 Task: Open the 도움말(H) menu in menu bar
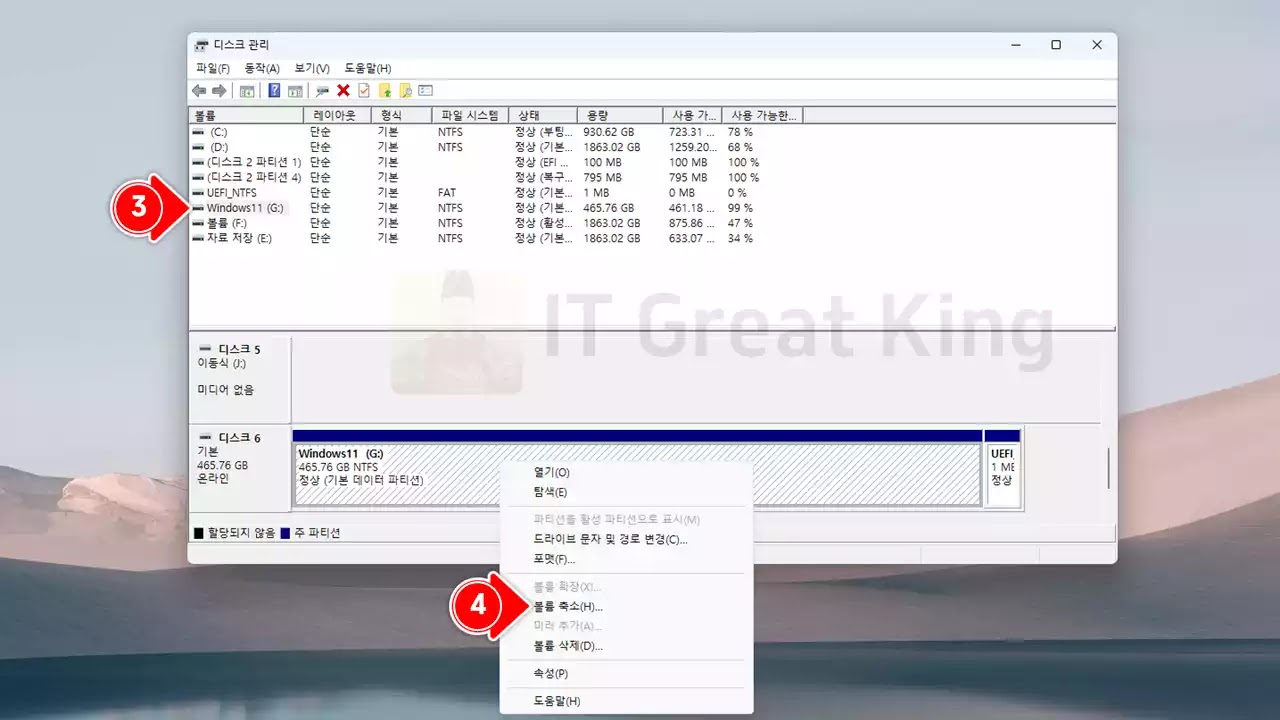(368, 68)
